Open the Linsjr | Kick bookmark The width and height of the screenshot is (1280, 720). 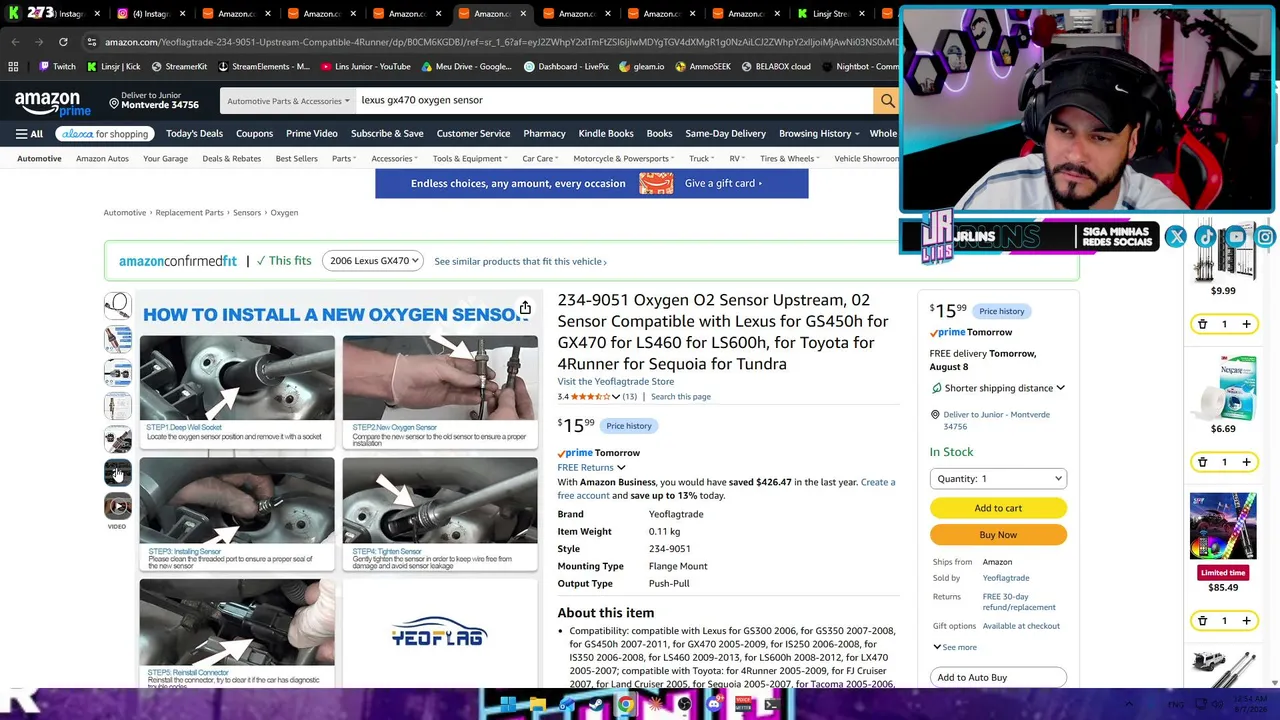[113, 67]
